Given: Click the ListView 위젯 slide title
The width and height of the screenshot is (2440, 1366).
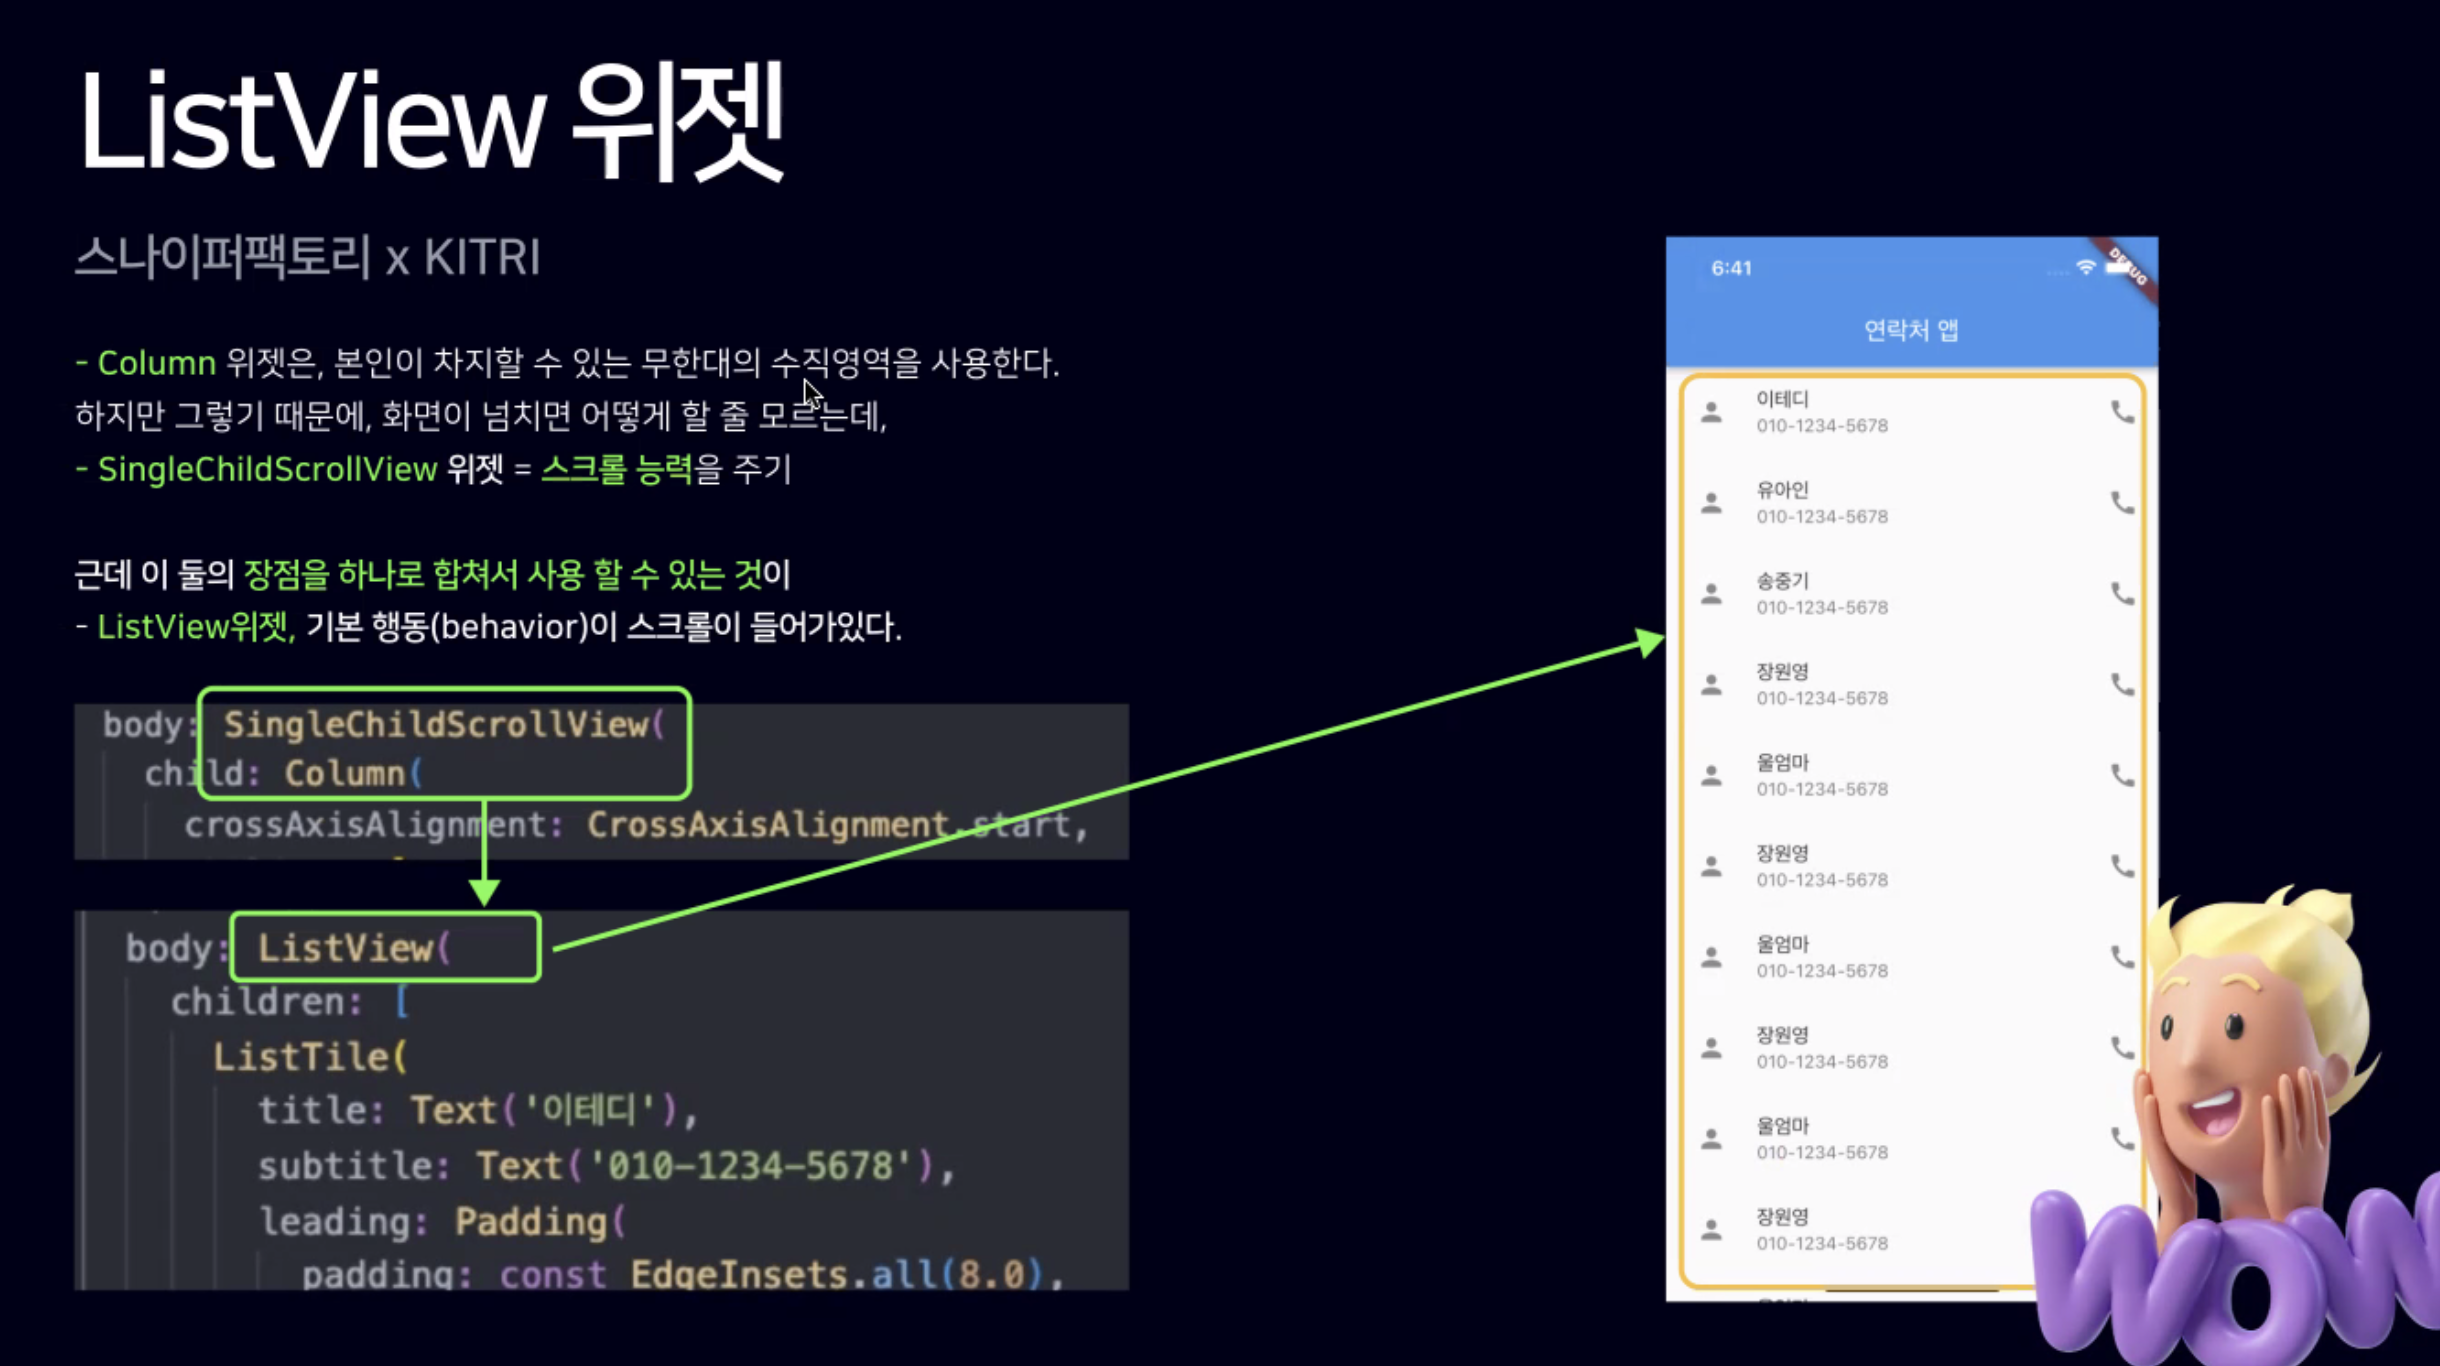Looking at the screenshot, I should tap(430, 122).
